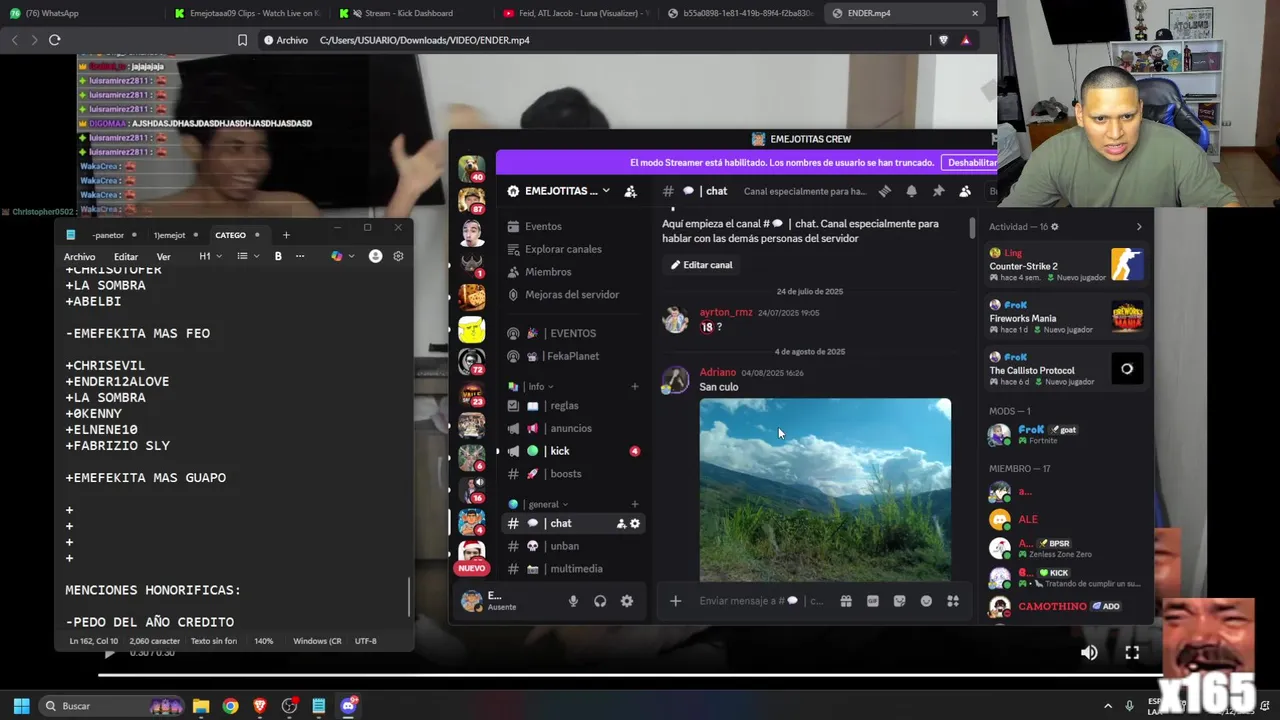
Task: Add a channel to Info category
Action: [634, 386]
